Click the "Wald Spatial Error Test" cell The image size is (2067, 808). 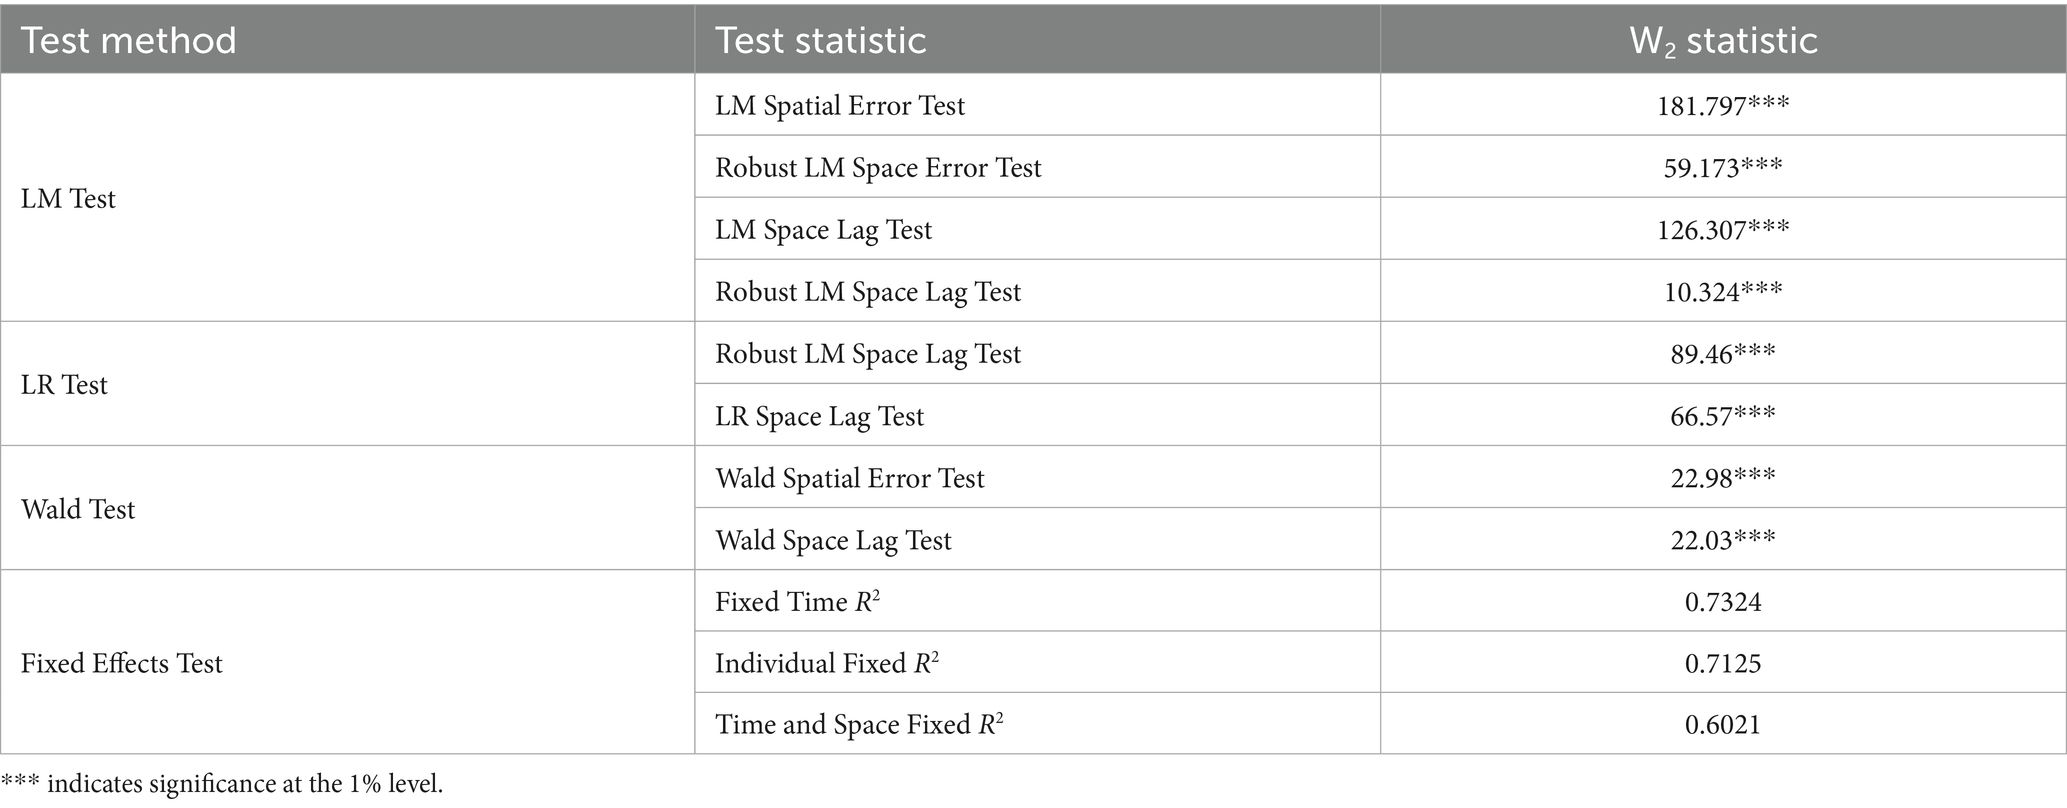coord(850,478)
